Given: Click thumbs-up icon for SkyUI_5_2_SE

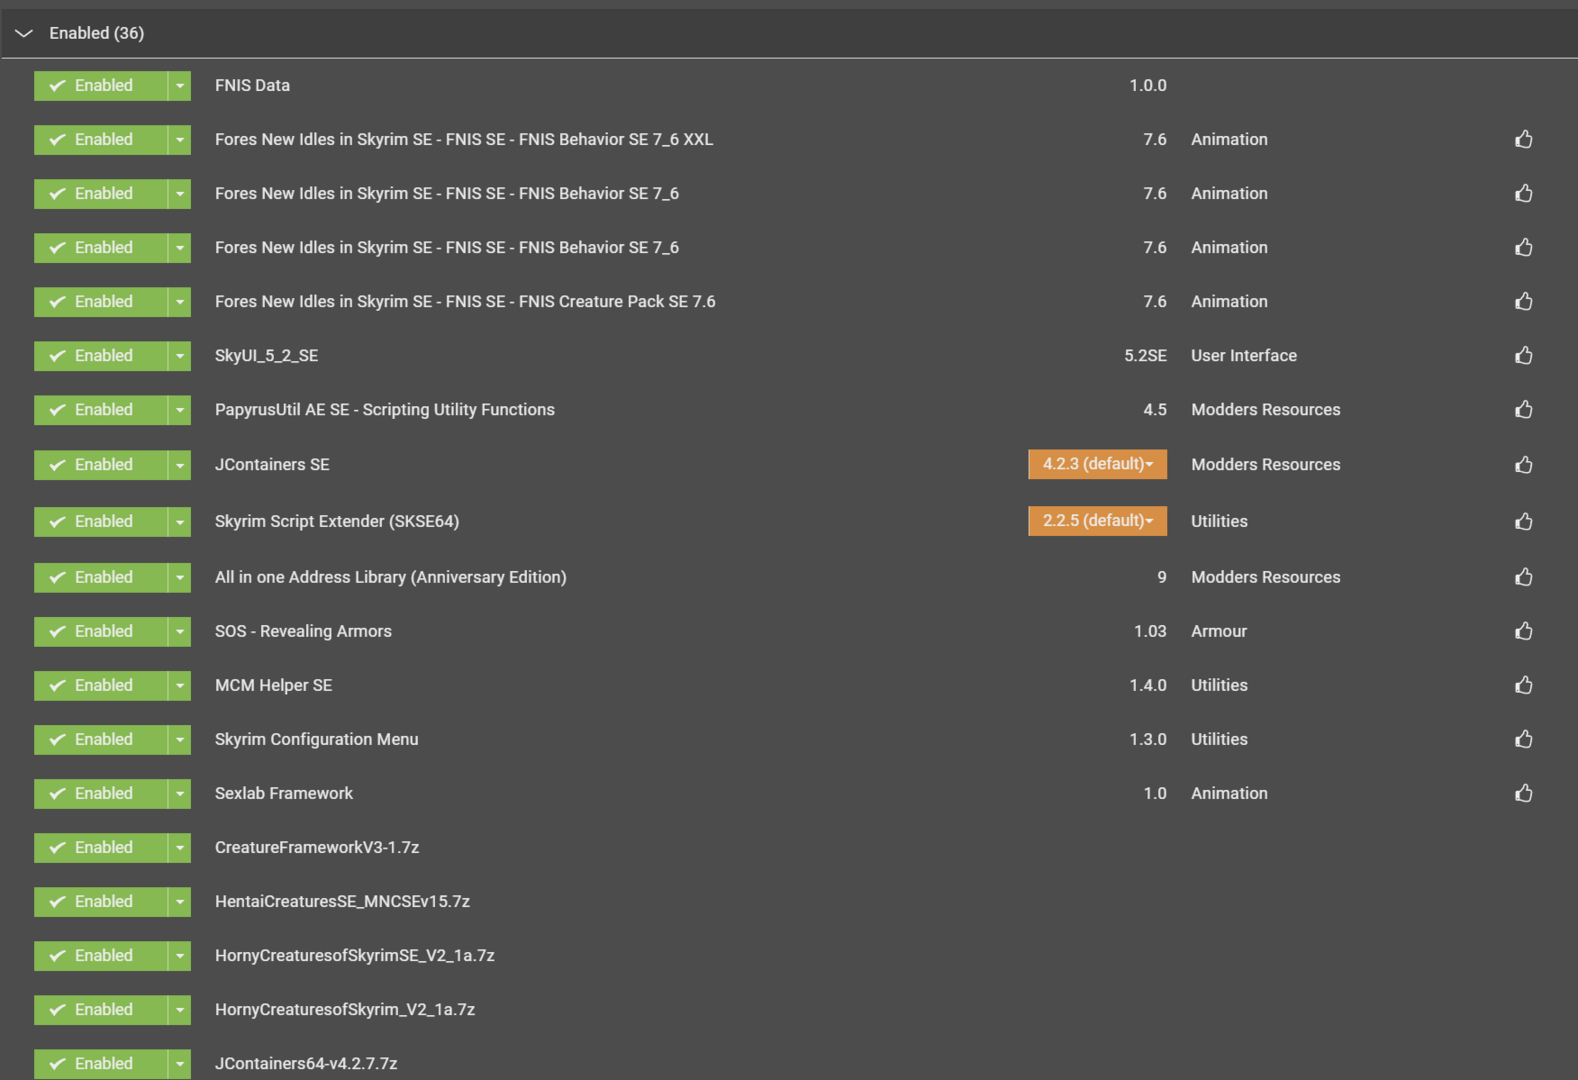Looking at the screenshot, I should coord(1523,355).
